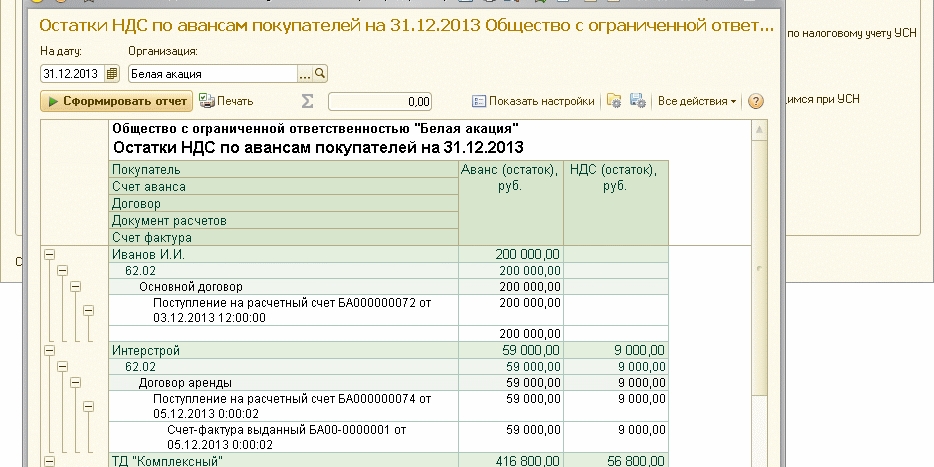Click the Организация field with Белая акация
This screenshot has height=467, width=934.
pyautogui.click(x=212, y=74)
